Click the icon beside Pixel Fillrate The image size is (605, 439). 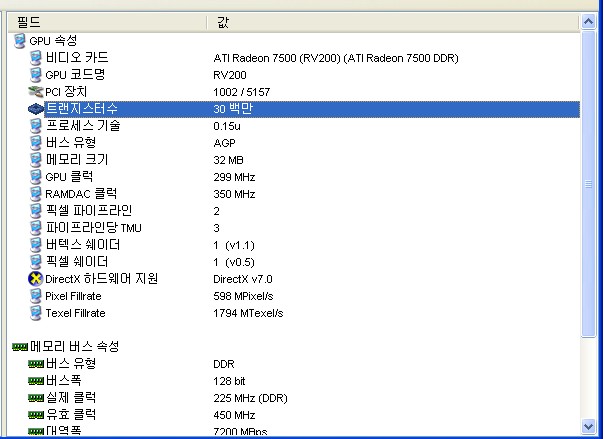tap(35, 296)
